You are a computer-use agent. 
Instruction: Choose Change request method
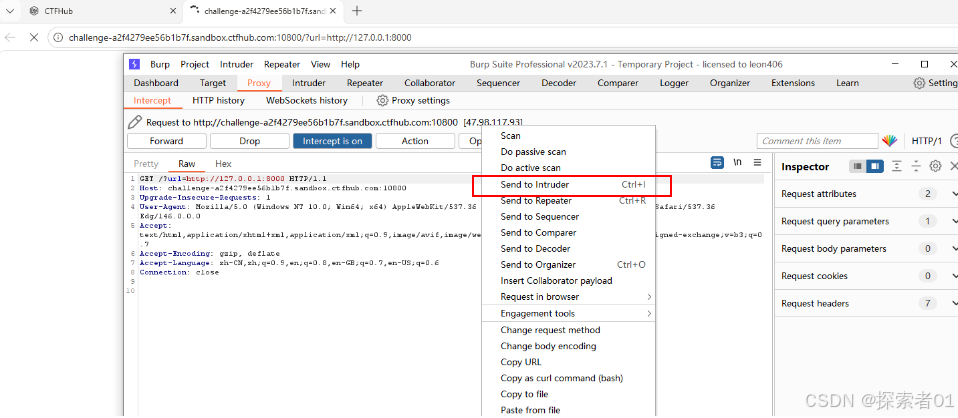point(569,330)
